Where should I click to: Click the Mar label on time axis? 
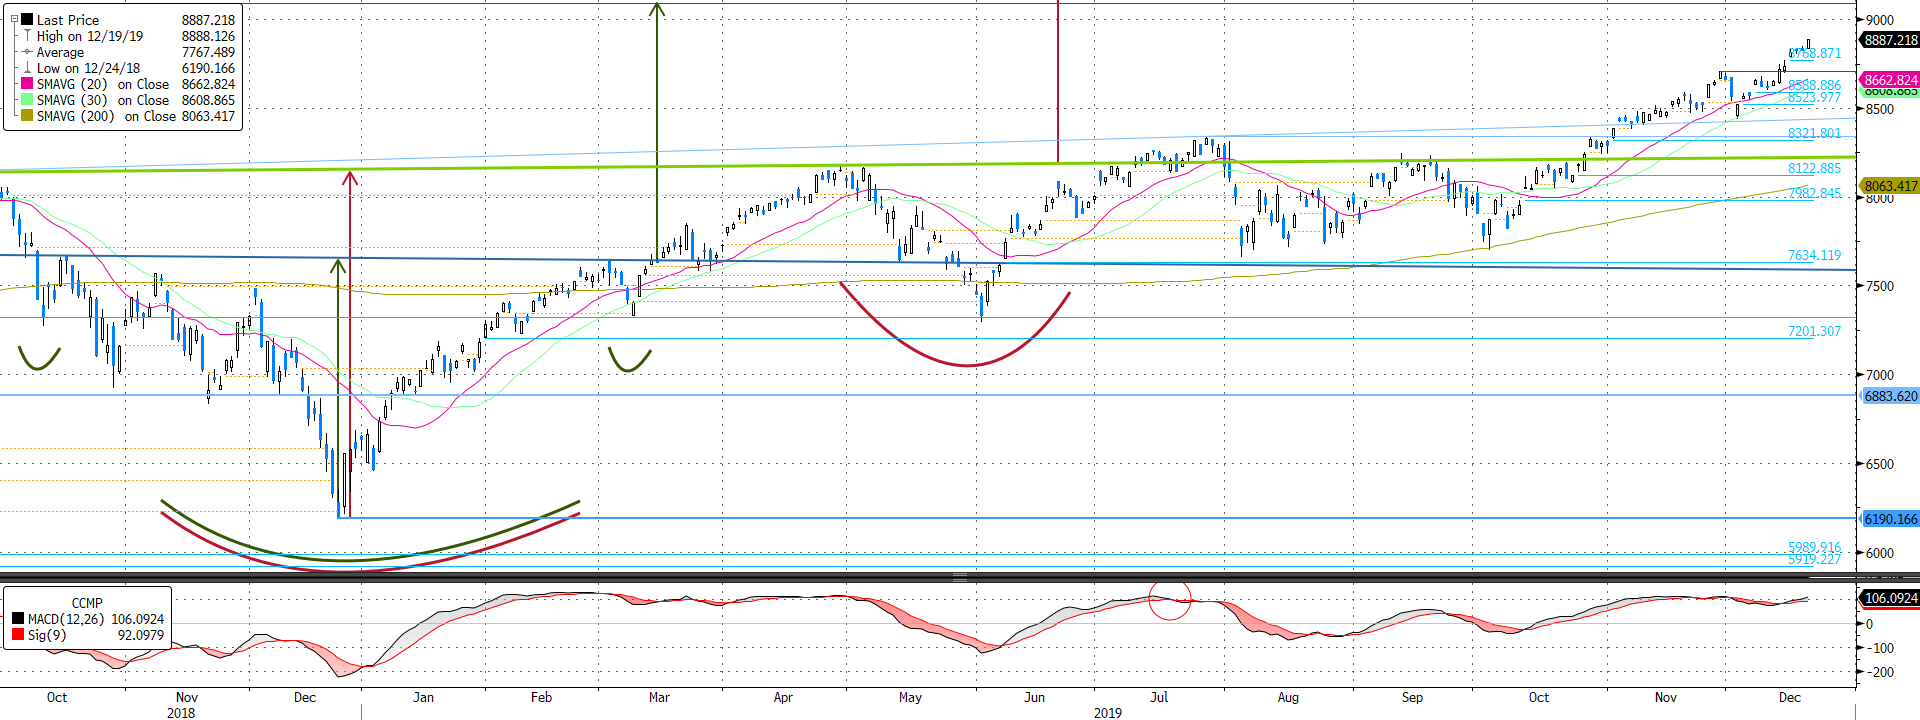tap(659, 697)
